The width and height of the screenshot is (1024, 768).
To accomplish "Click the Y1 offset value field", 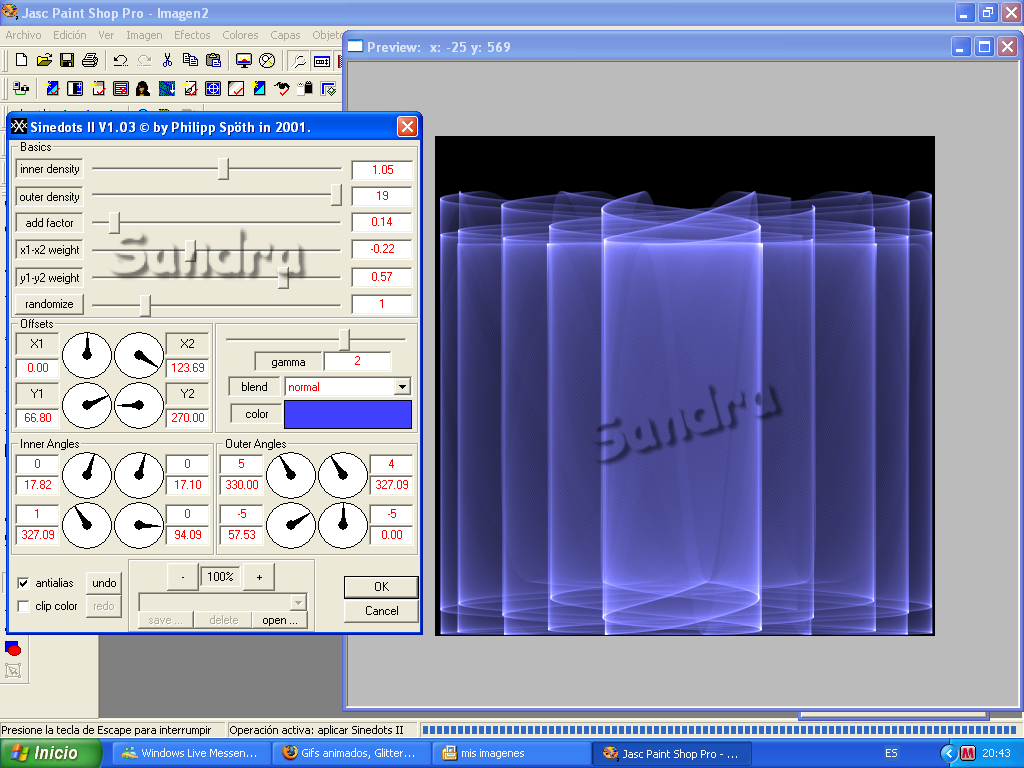I will coord(37,417).
